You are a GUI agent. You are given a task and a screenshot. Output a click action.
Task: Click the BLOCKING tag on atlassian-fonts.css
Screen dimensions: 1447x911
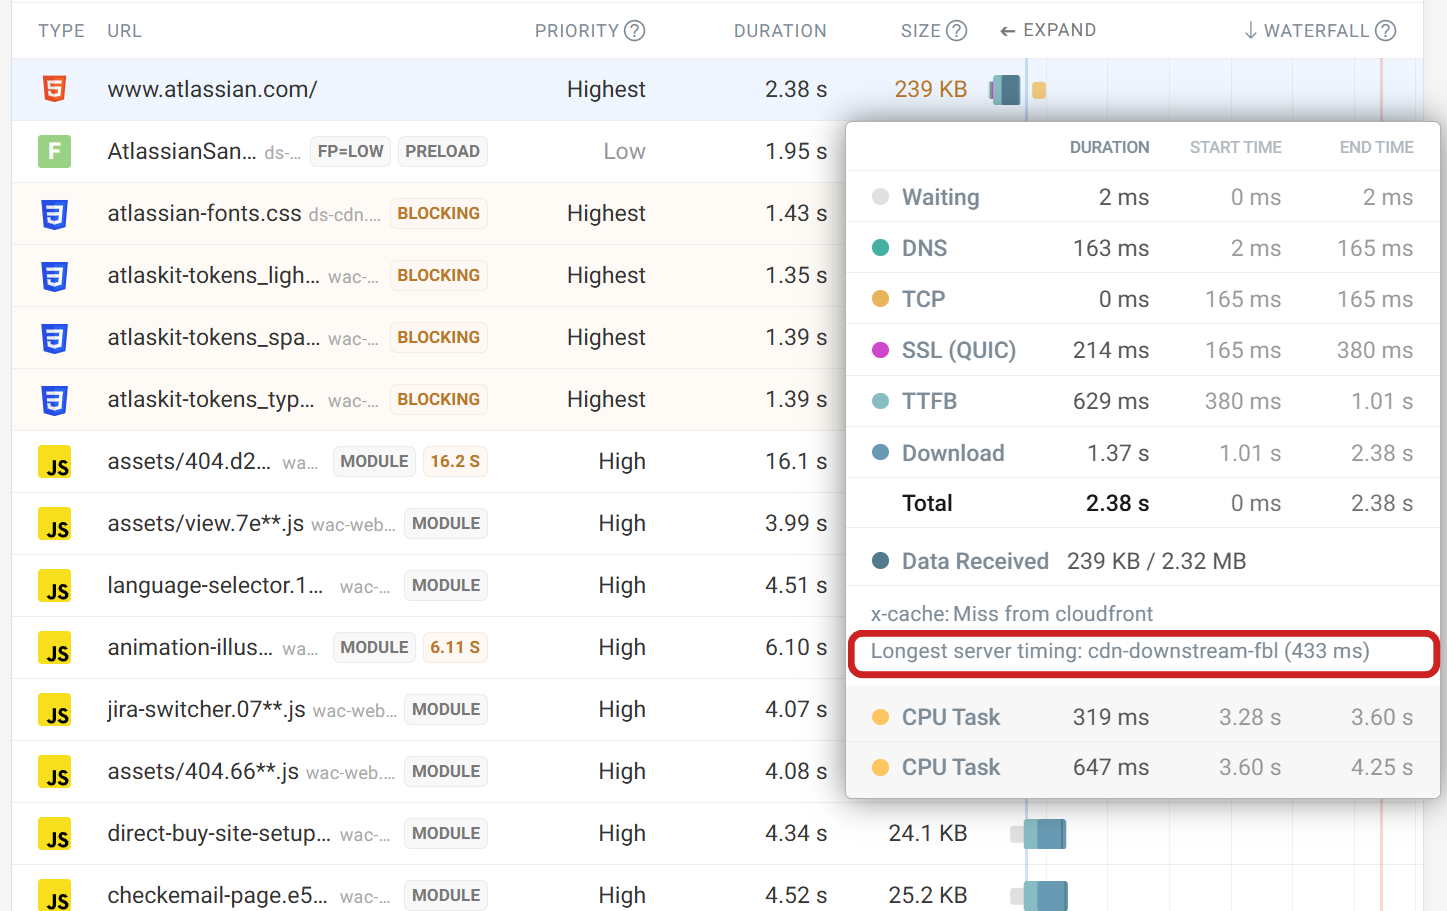click(x=438, y=213)
